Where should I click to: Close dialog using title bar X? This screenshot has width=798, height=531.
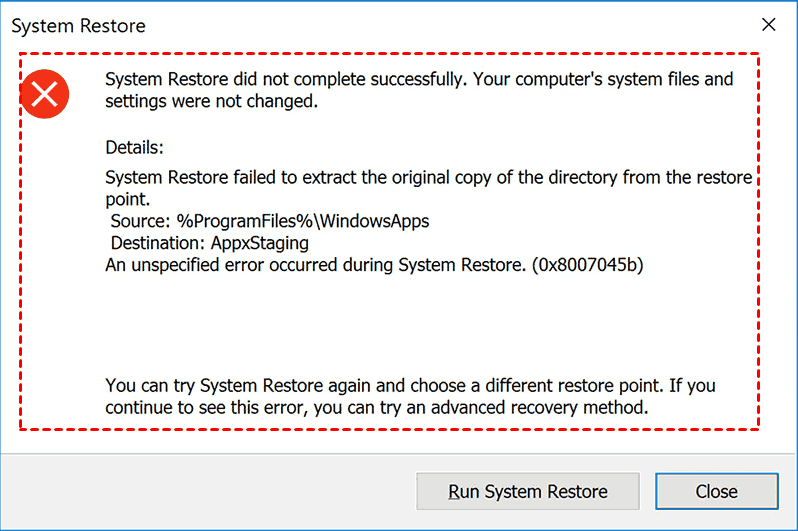768,25
